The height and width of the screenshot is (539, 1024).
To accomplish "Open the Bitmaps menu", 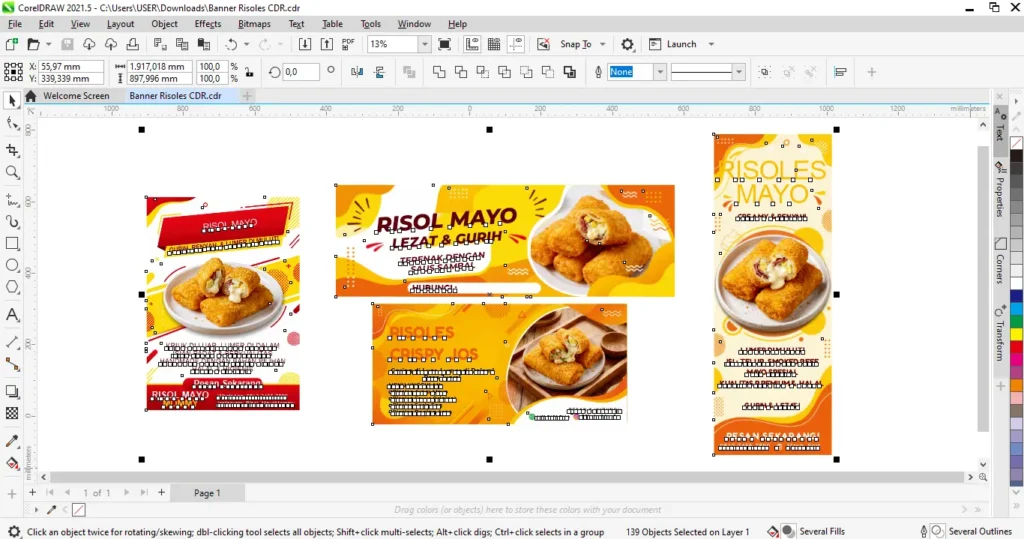I will tap(254, 24).
